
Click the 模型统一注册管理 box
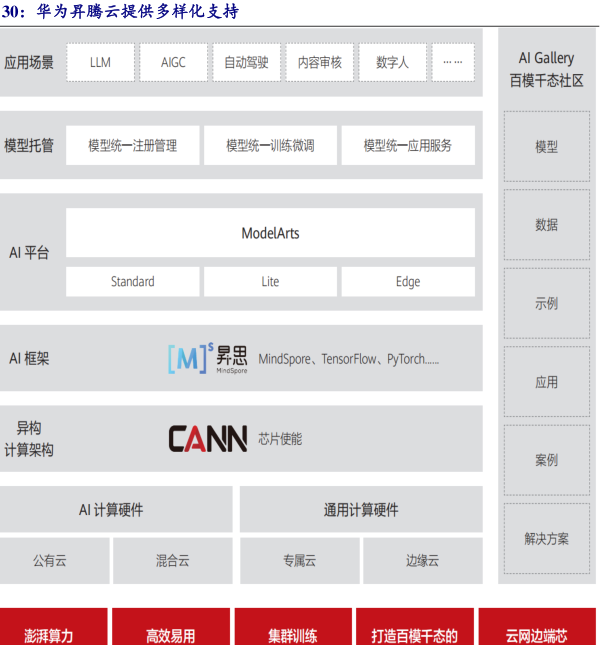click(132, 145)
